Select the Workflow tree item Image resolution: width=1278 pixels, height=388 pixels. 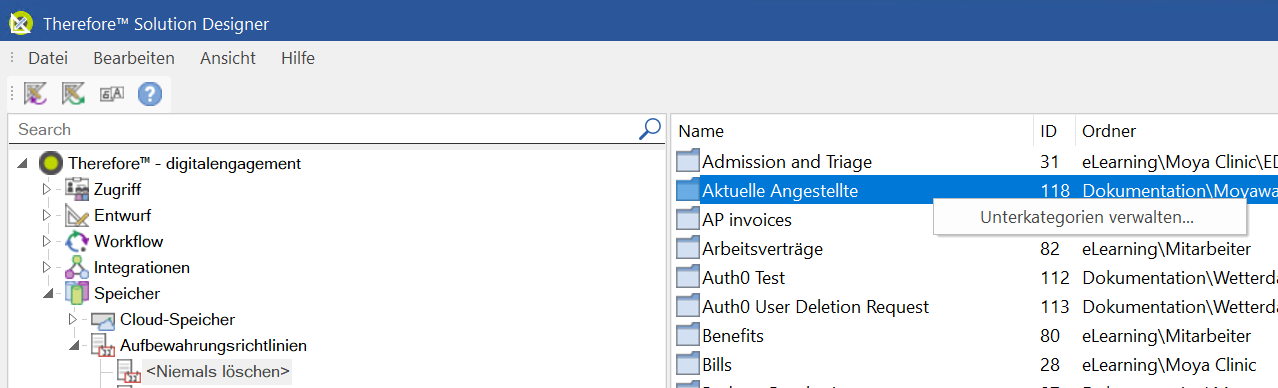point(129,241)
